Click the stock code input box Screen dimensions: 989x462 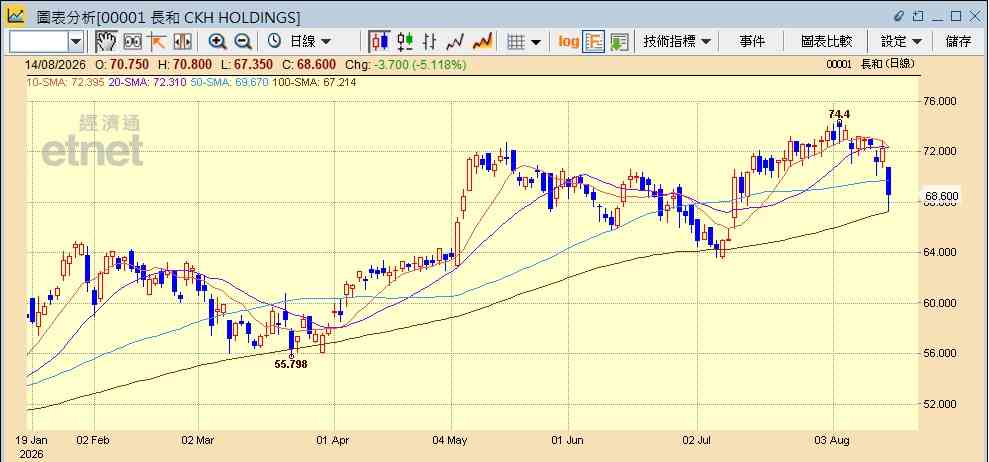pos(38,42)
